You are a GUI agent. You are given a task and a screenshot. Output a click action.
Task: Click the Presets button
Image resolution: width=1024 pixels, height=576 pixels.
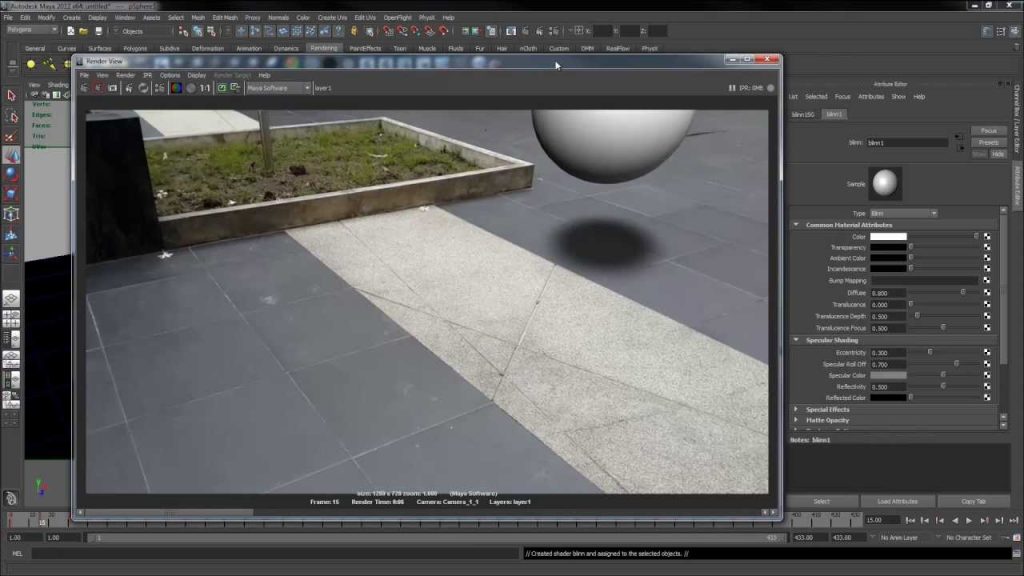click(988, 142)
